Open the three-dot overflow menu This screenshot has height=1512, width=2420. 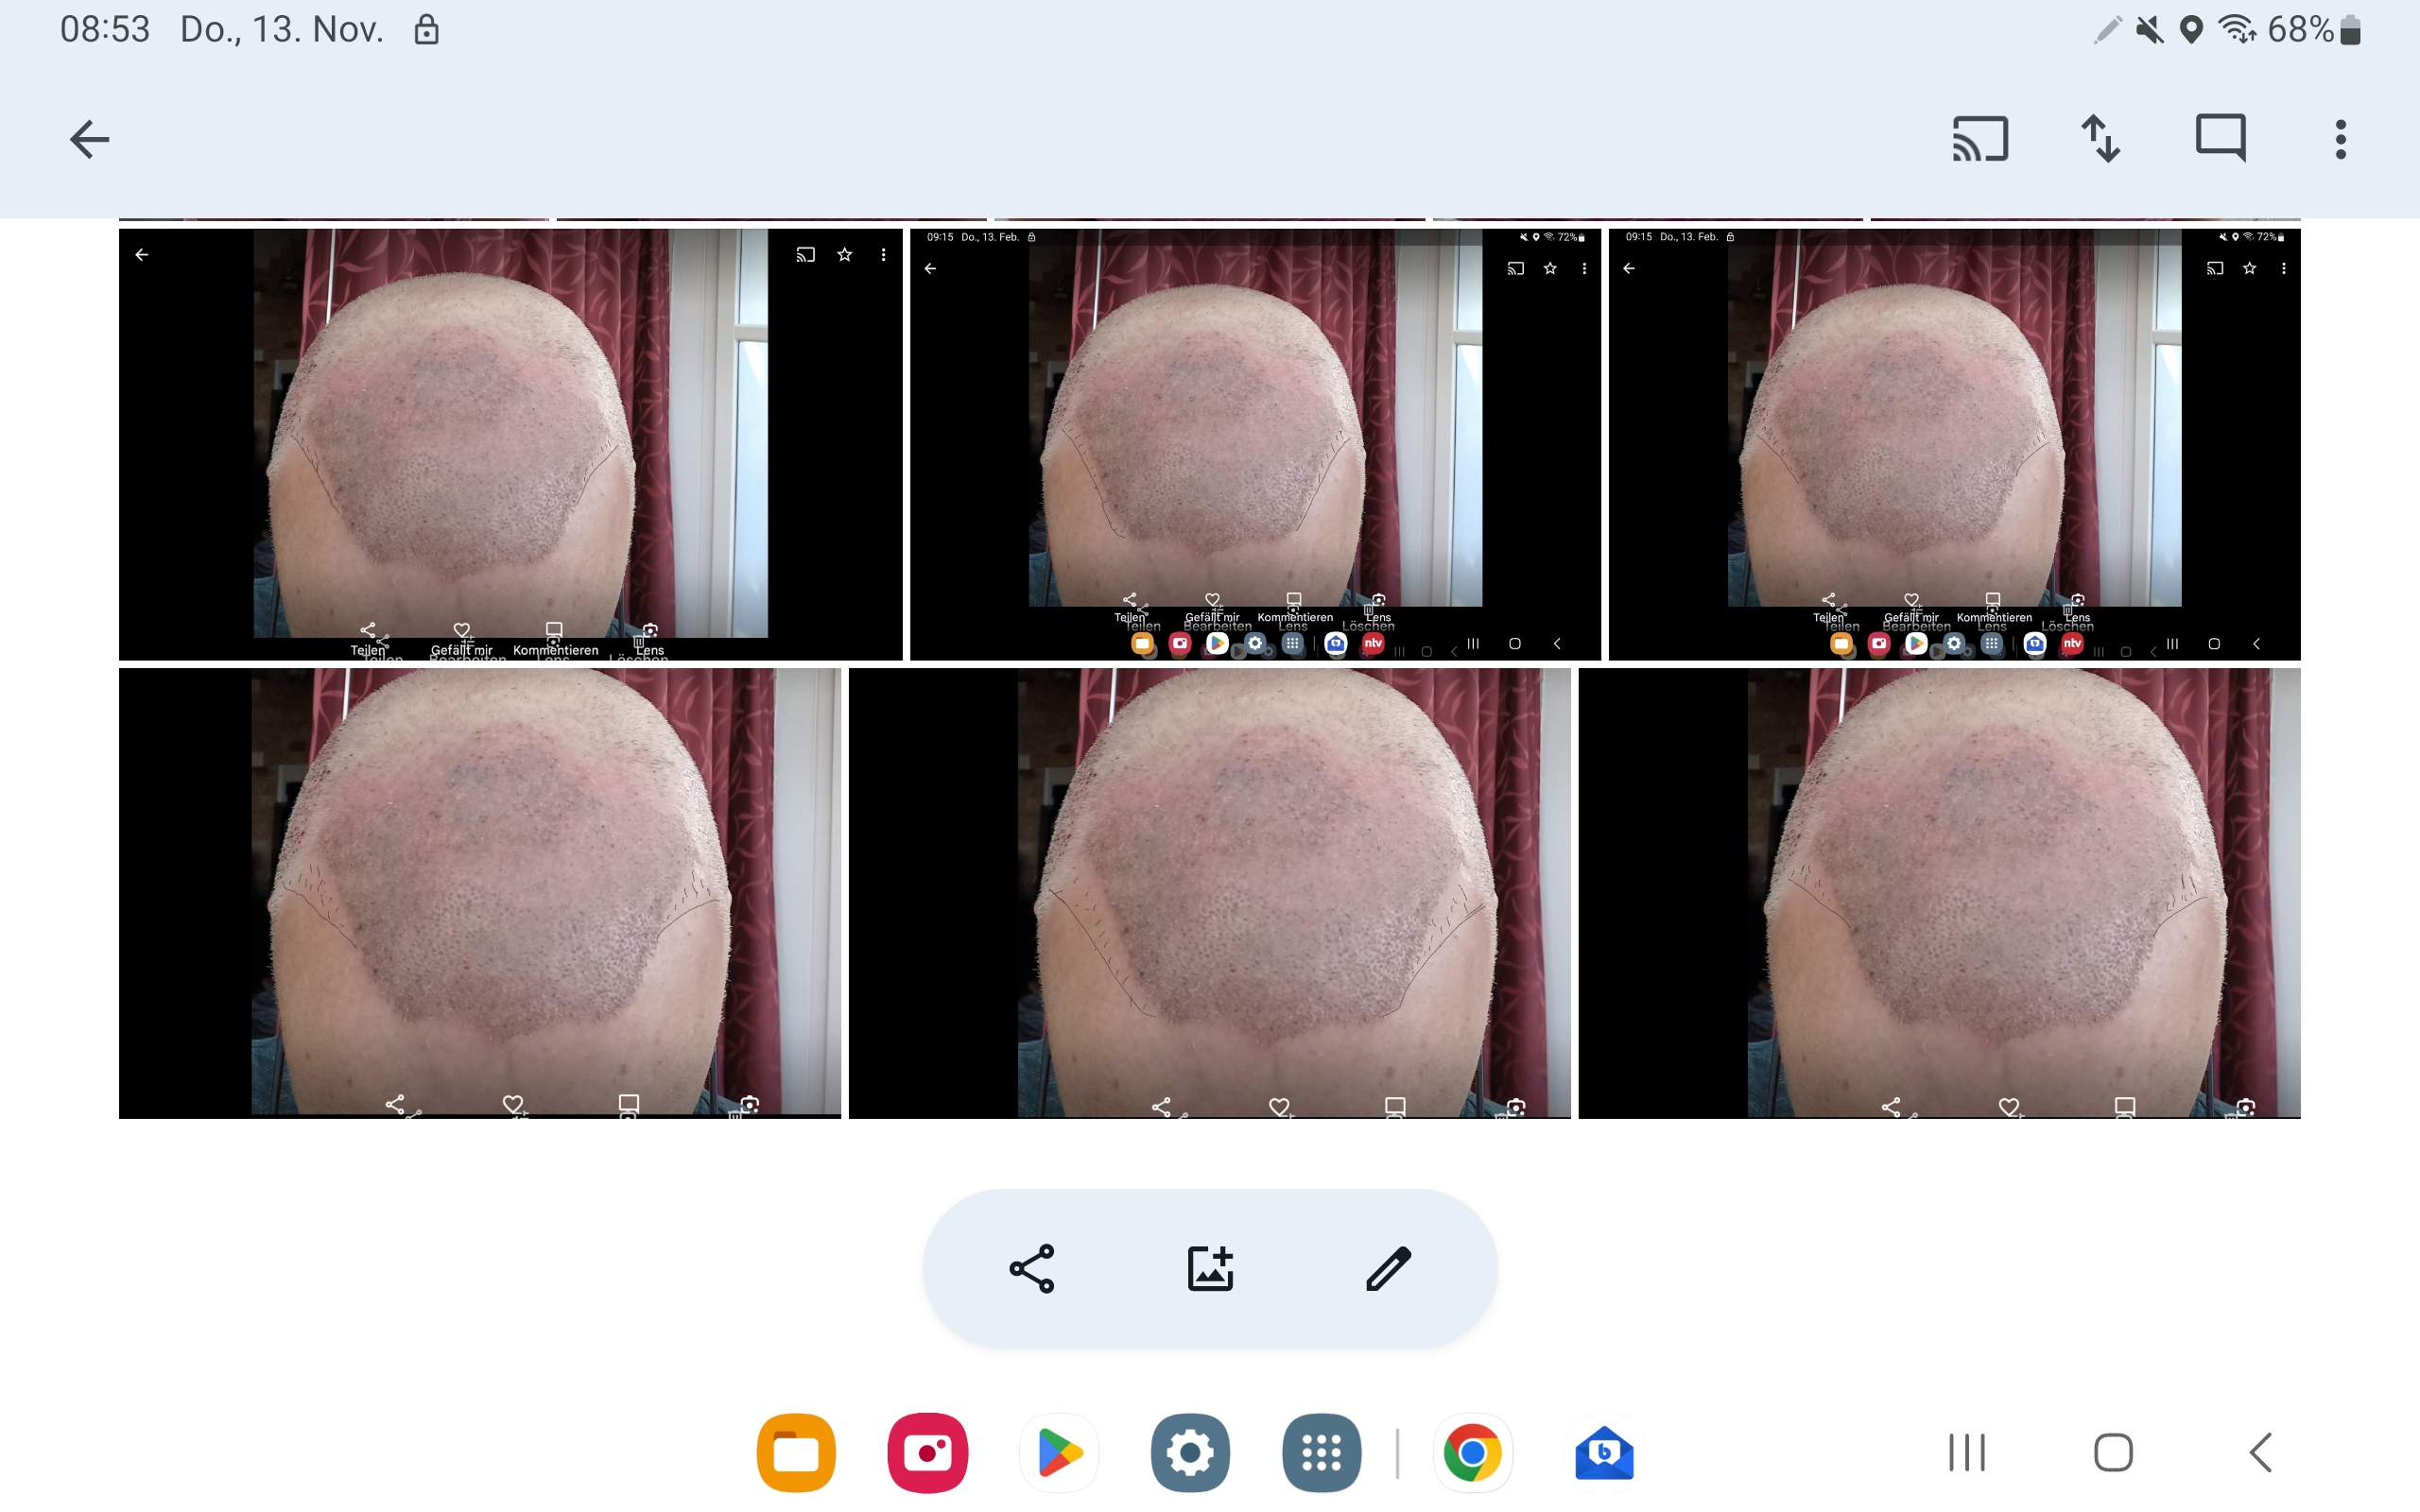[x=2340, y=138]
